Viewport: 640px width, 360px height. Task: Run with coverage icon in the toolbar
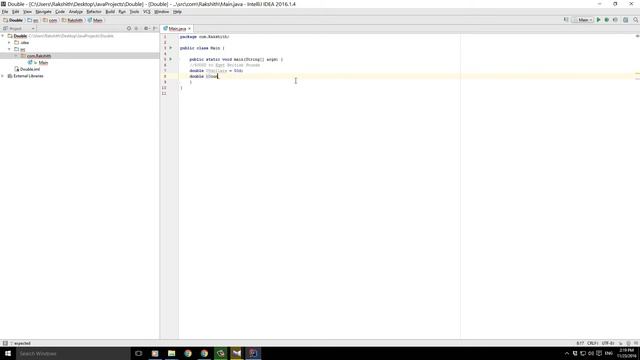(616, 20)
